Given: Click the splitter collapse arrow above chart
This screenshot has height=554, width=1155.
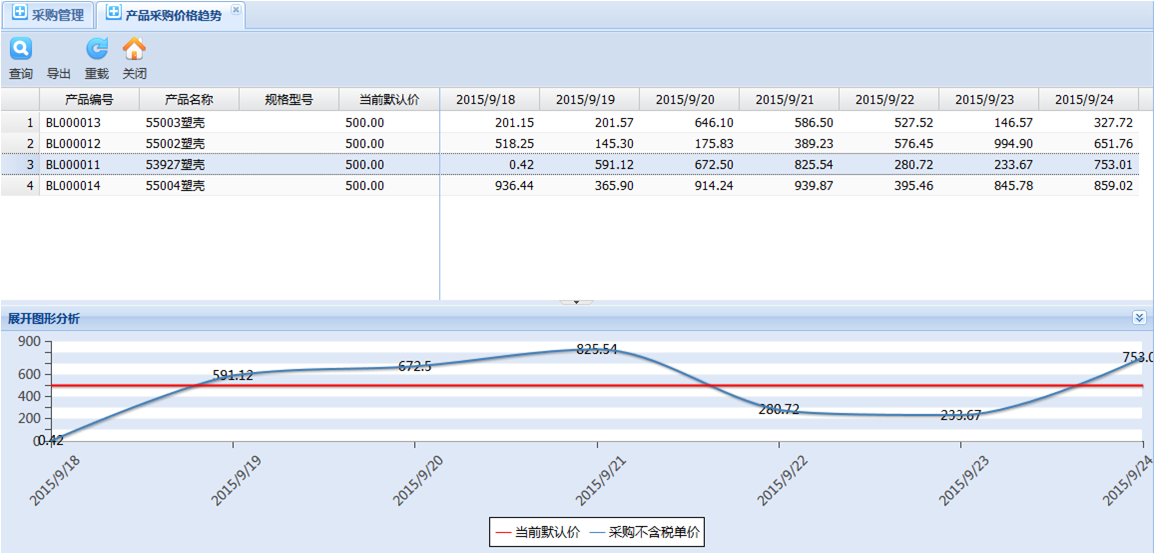Looking at the screenshot, I should tap(576, 301).
